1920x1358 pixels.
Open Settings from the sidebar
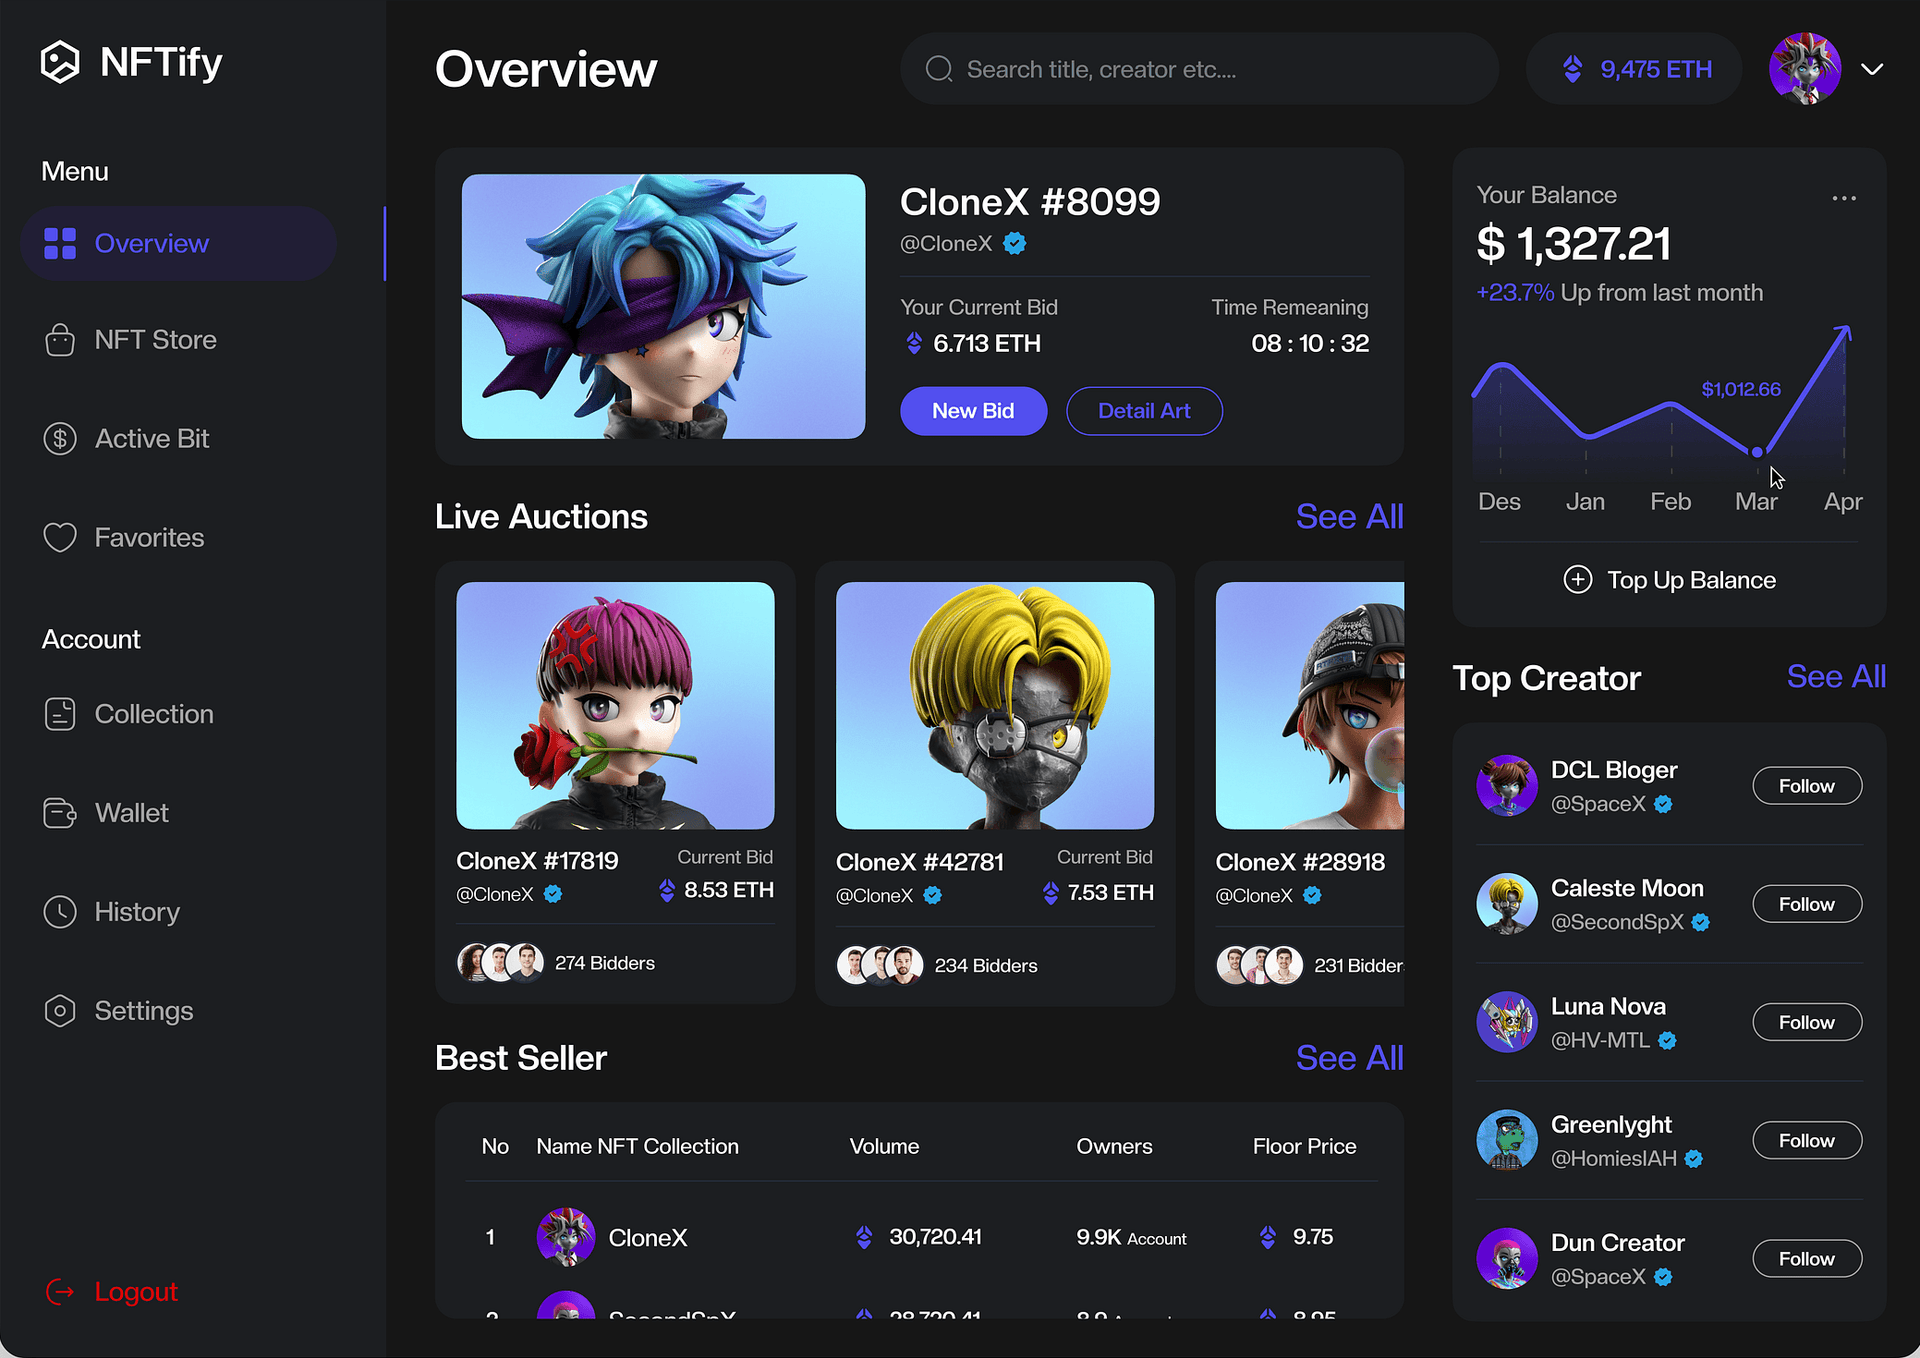118,1011
